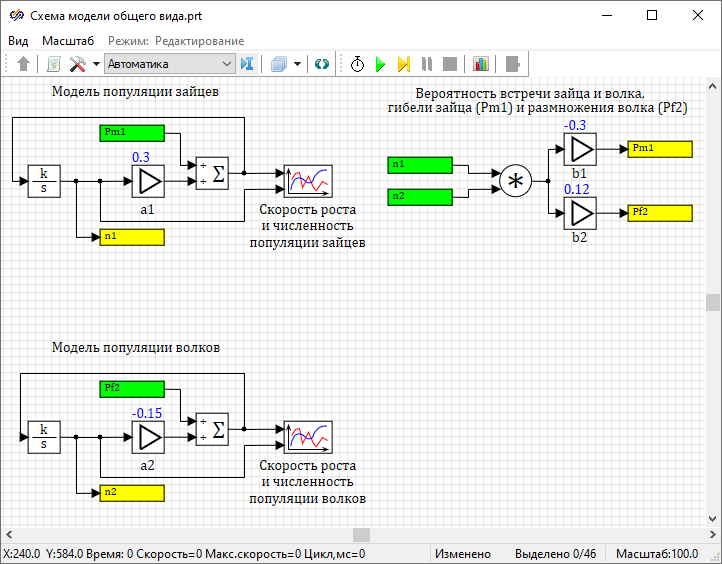
Task: Click the up arrow toolbar icon
Action: (24, 64)
